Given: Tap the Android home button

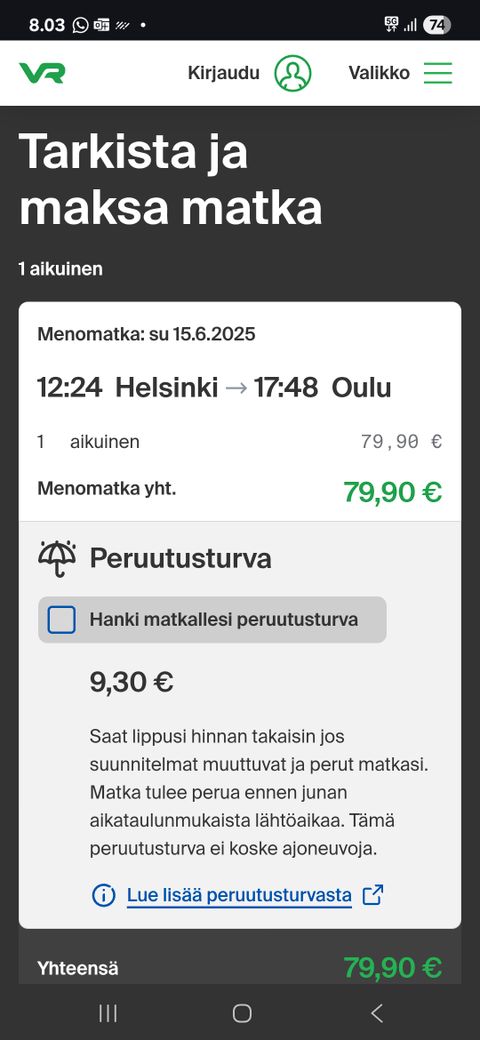Looking at the screenshot, I should [x=242, y=1013].
